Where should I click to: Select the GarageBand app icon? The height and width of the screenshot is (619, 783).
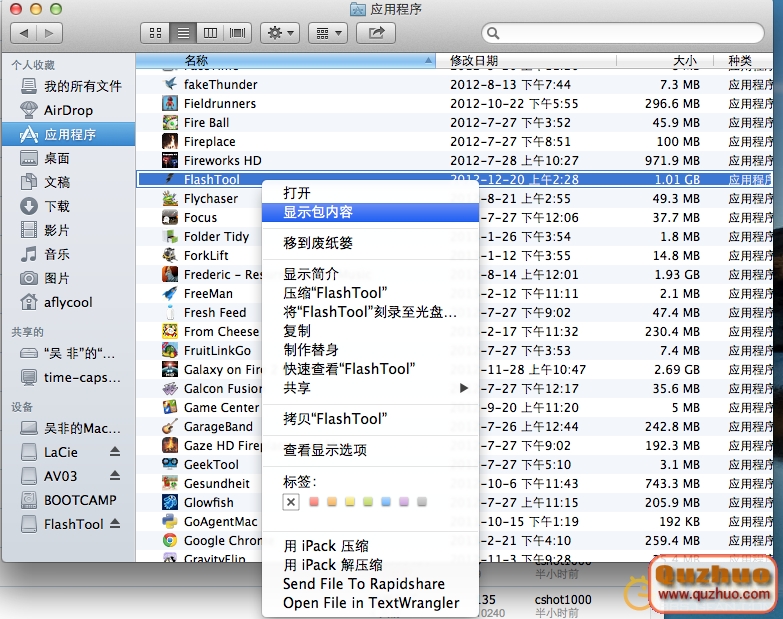coord(170,426)
